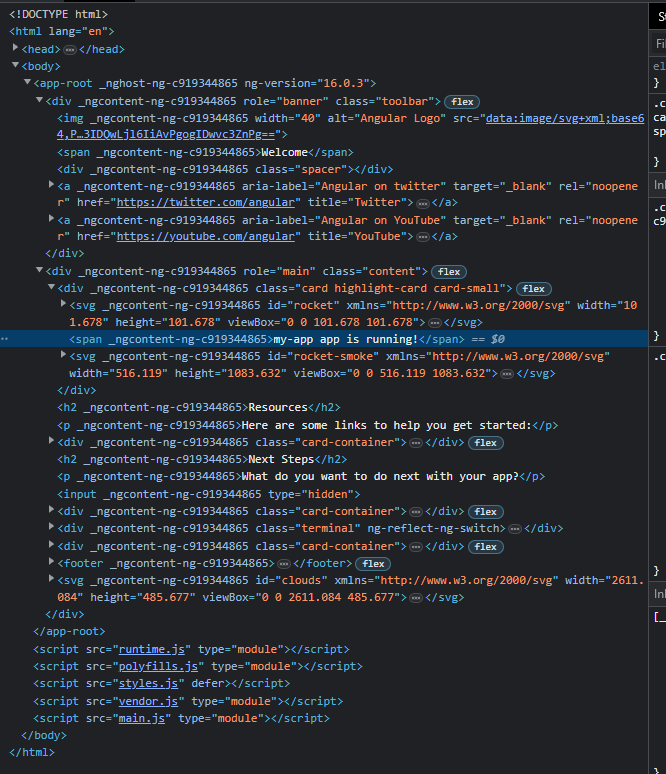The height and width of the screenshot is (774, 666).
Task: Open the main.js script link
Action: tap(142, 718)
